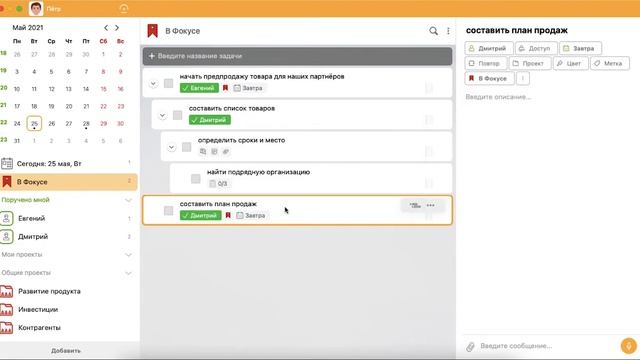
Task: Check off 'найти подрядную организацию' task
Action: pyautogui.click(x=196, y=179)
